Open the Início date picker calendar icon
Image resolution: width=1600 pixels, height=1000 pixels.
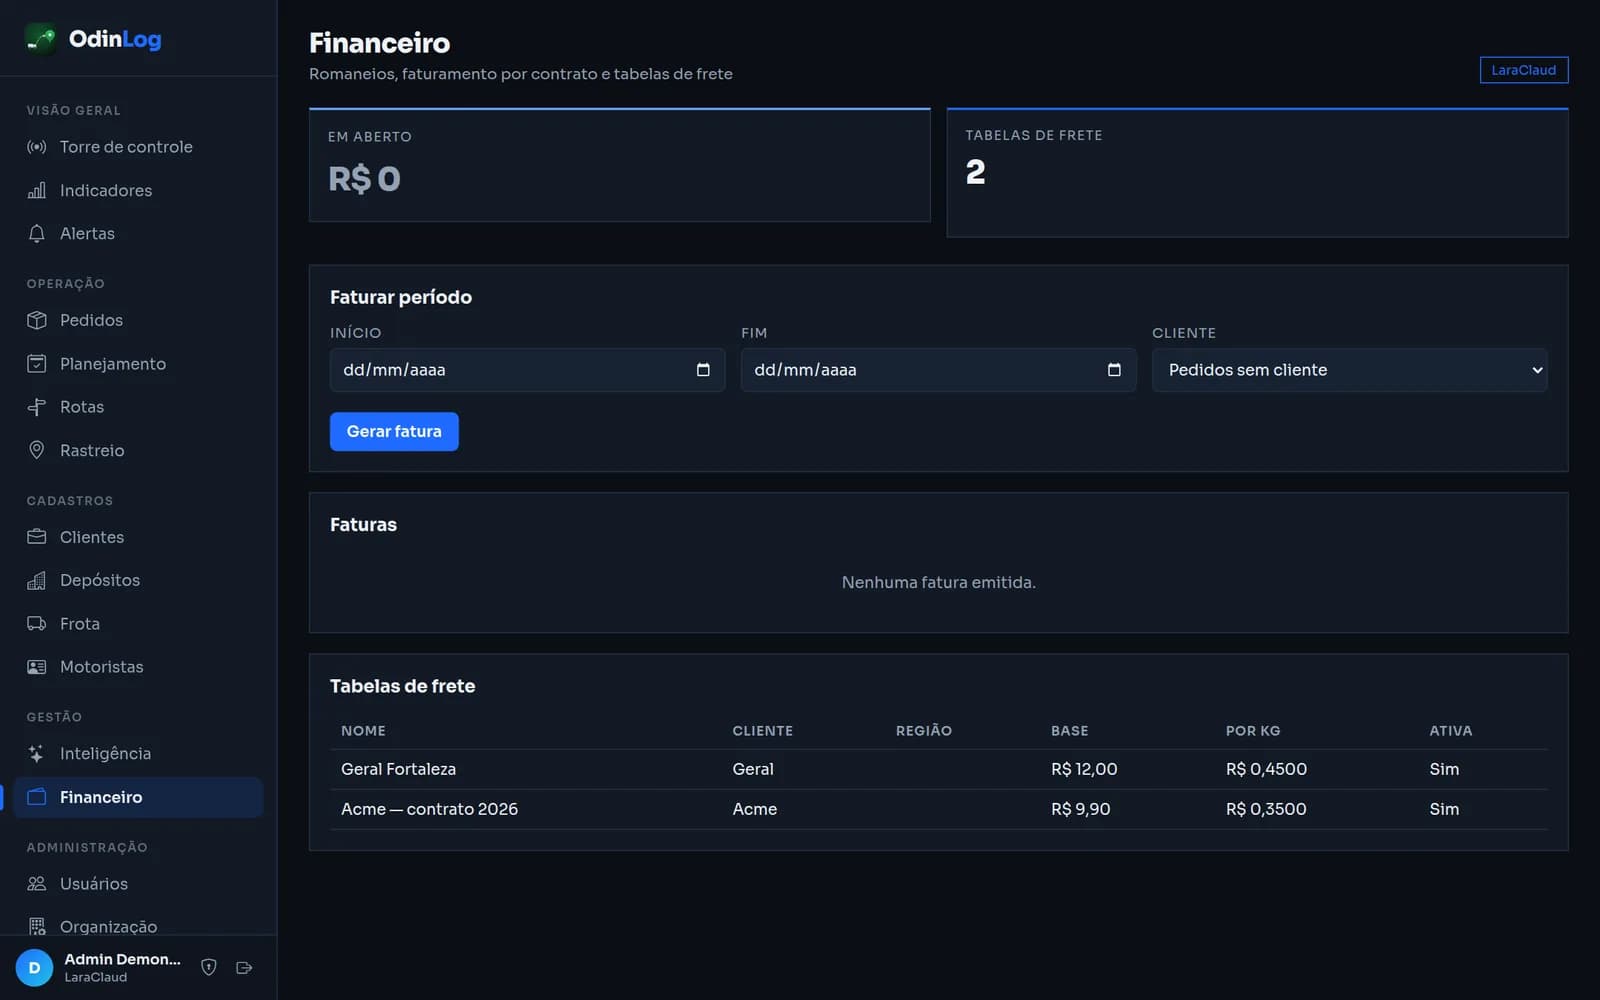(703, 370)
